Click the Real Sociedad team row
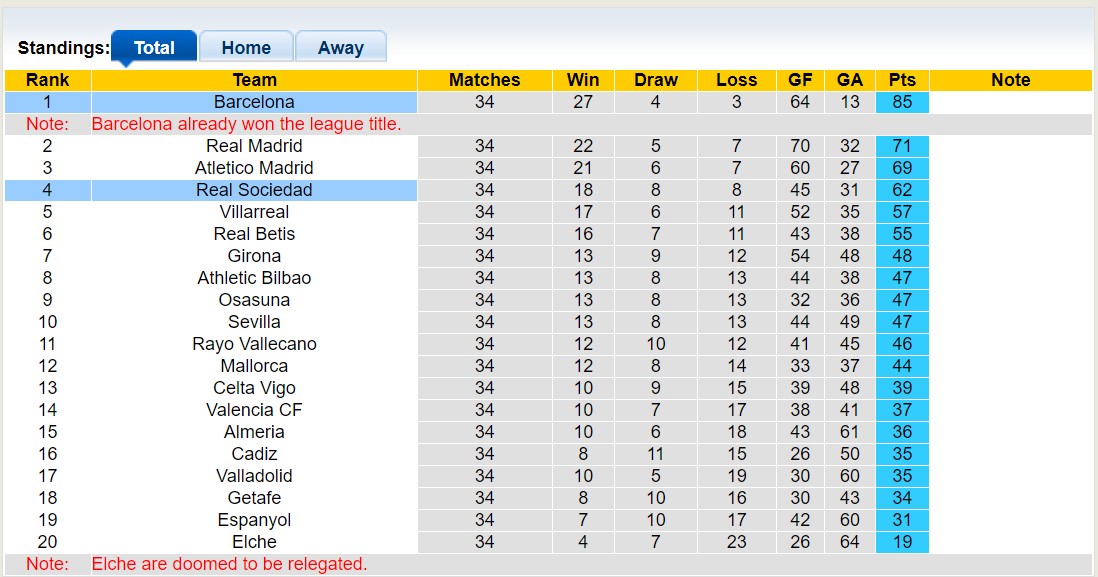The height and width of the screenshot is (577, 1098). [x=254, y=190]
